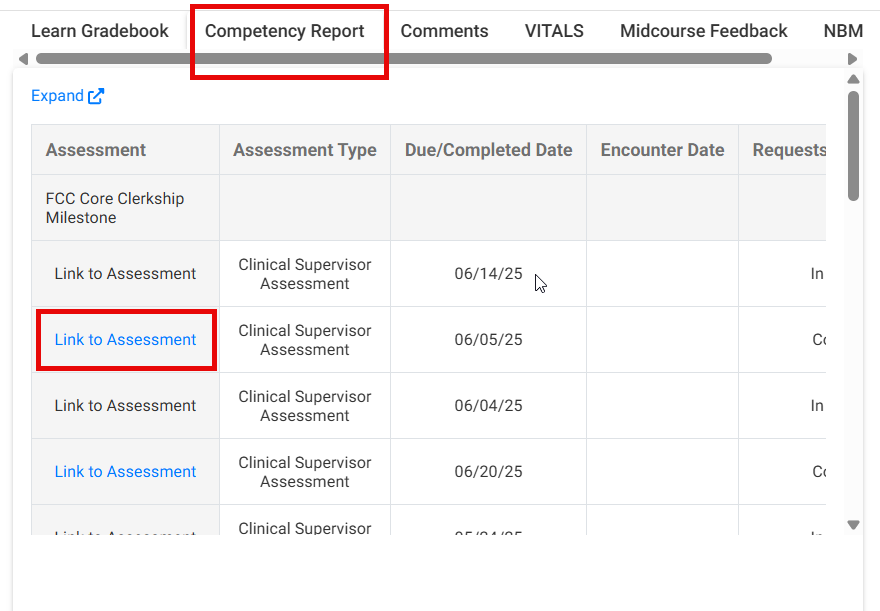This screenshot has width=880, height=611.
Task: Open Link to Assessment dated 06/05/25
Action: click(125, 339)
